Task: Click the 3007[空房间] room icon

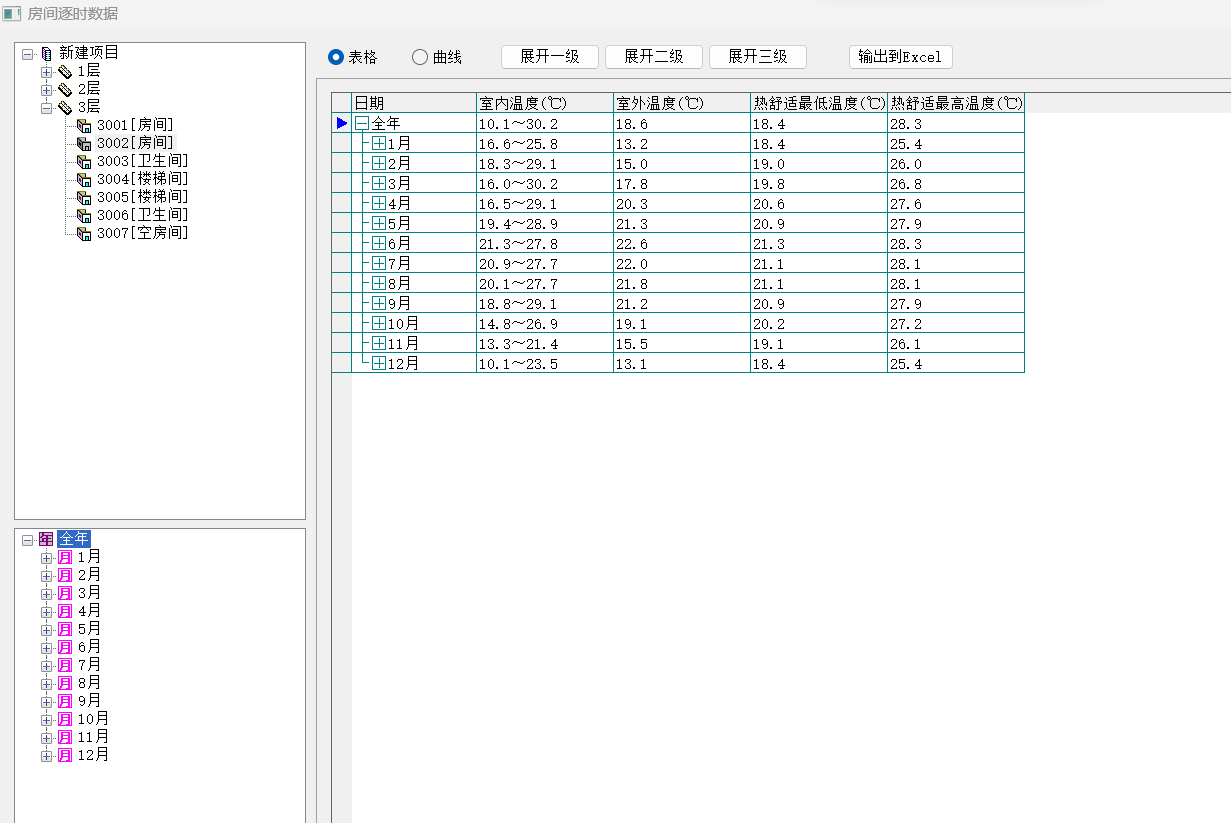Action: (x=84, y=233)
